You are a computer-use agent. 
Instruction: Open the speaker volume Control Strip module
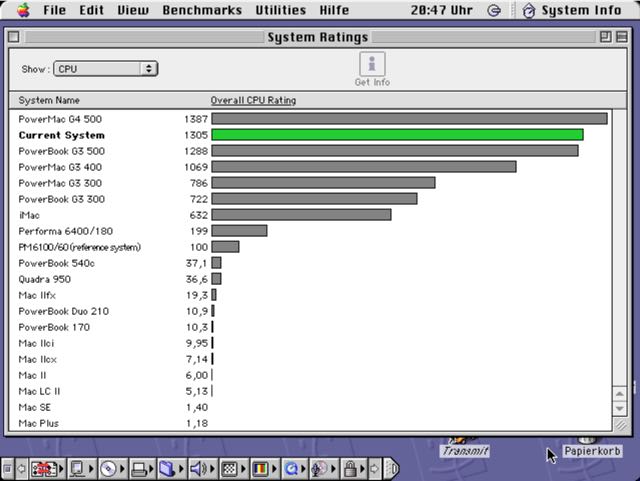pyautogui.click(x=202, y=469)
